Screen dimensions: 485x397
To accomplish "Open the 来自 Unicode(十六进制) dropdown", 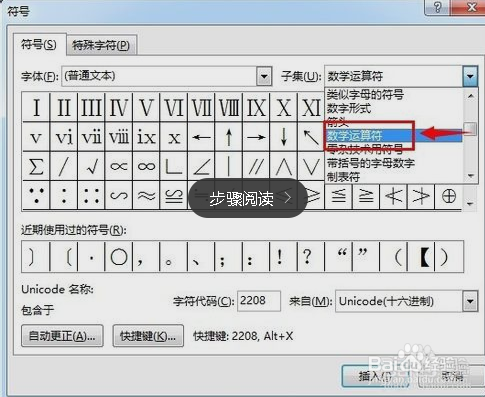I will [470, 301].
